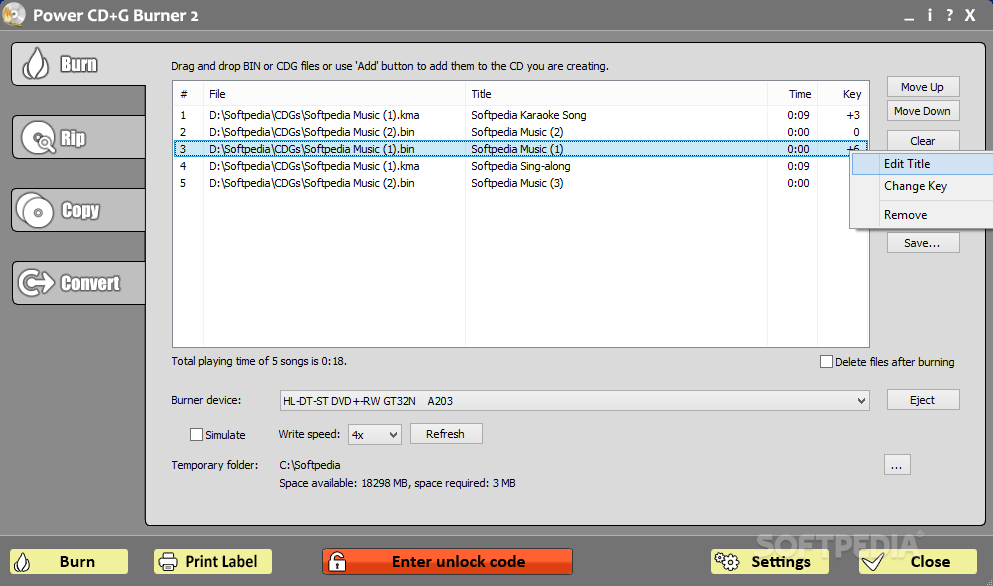Click the Save... button
The width and height of the screenshot is (993, 586).
point(923,243)
